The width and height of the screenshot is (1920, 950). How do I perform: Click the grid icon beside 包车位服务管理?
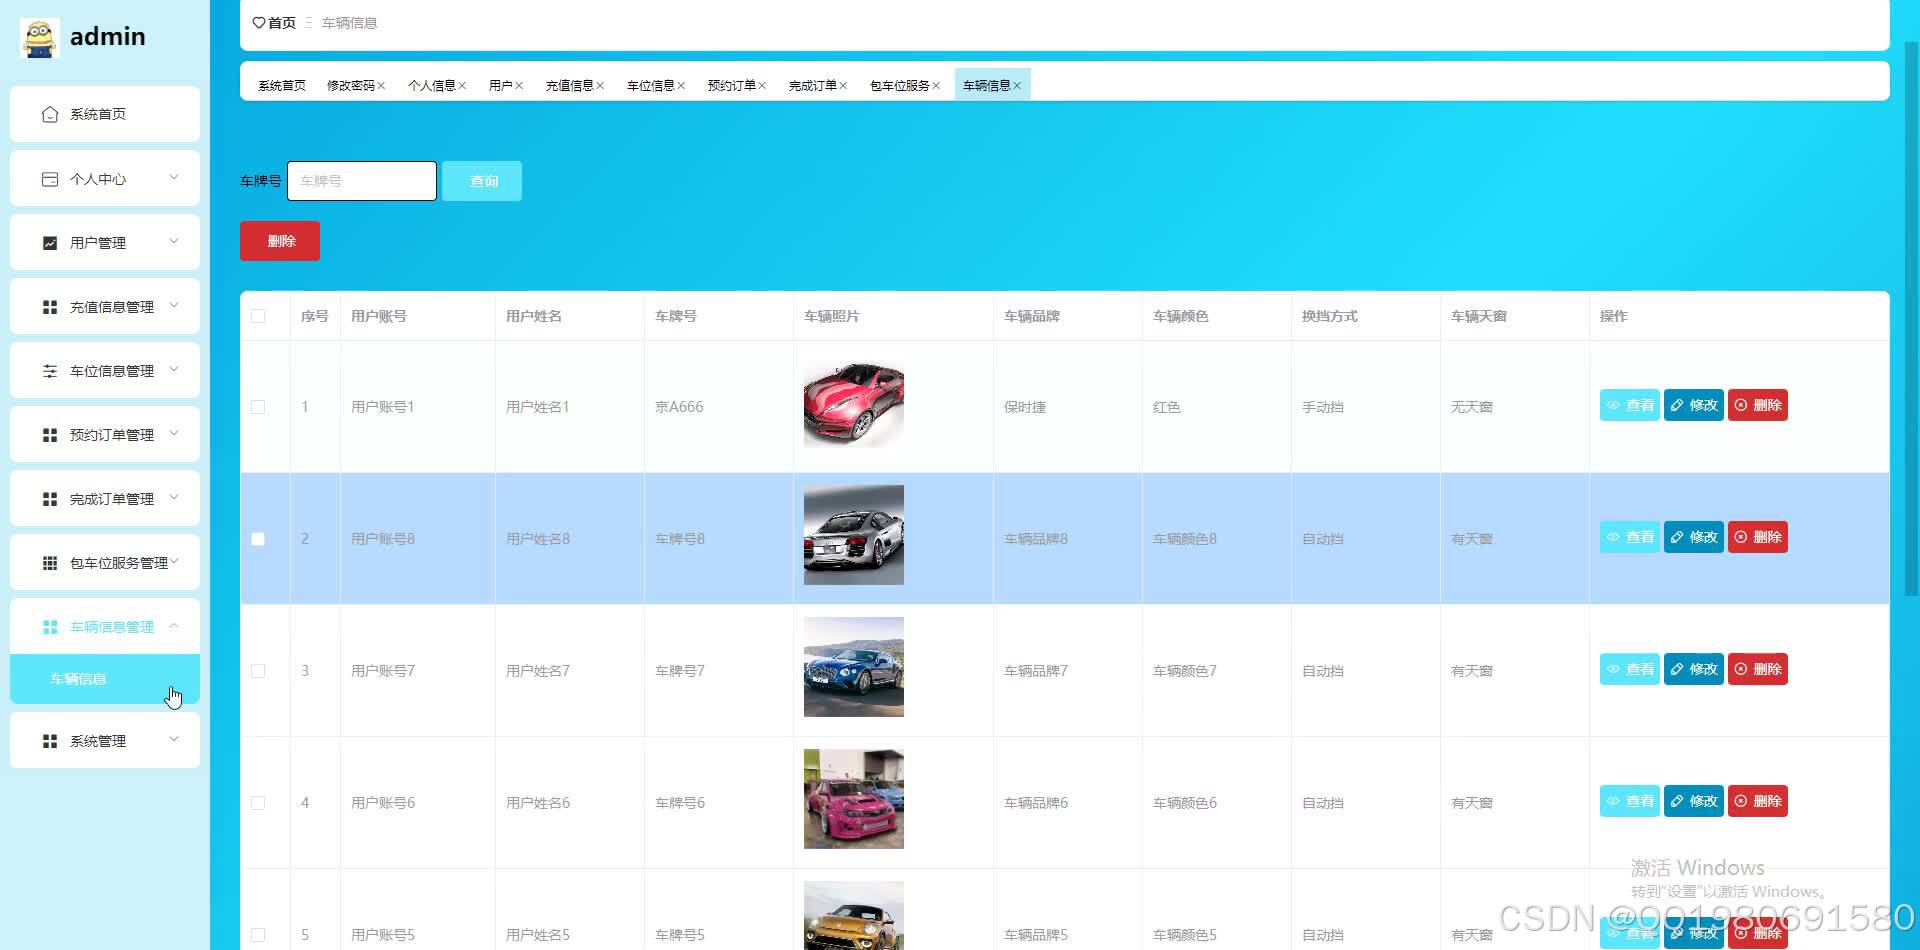50,563
